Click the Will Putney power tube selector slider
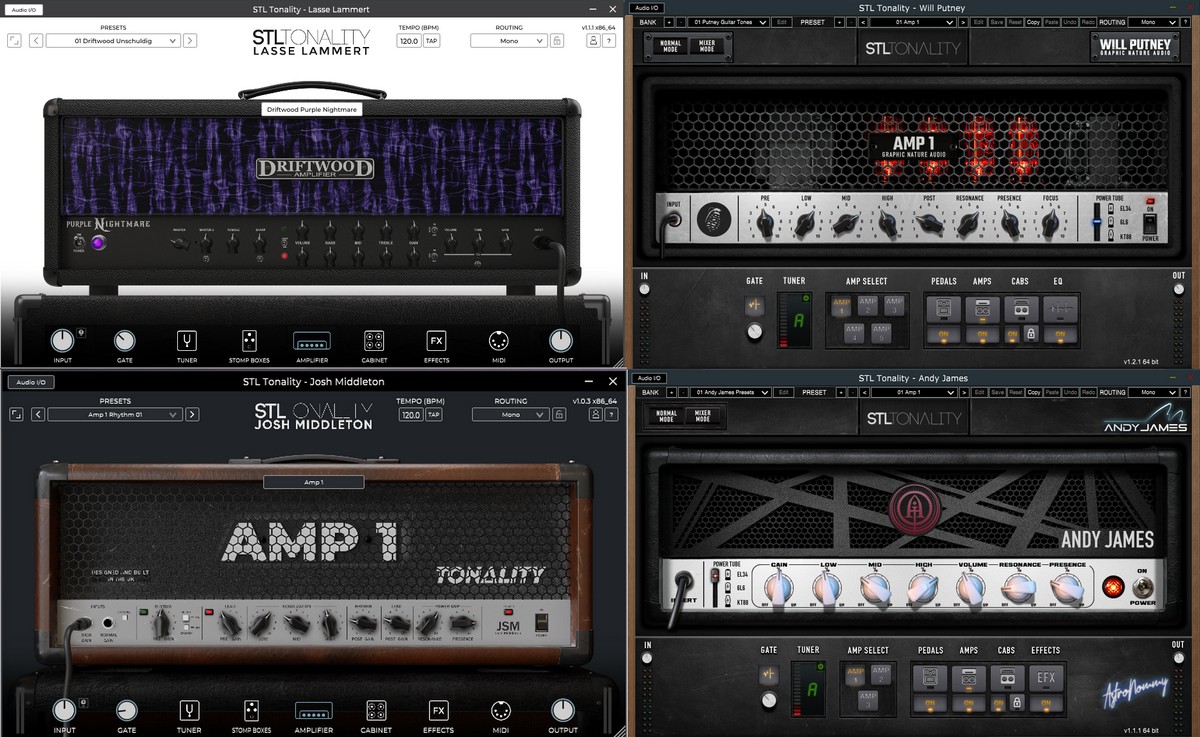 click(x=1096, y=222)
